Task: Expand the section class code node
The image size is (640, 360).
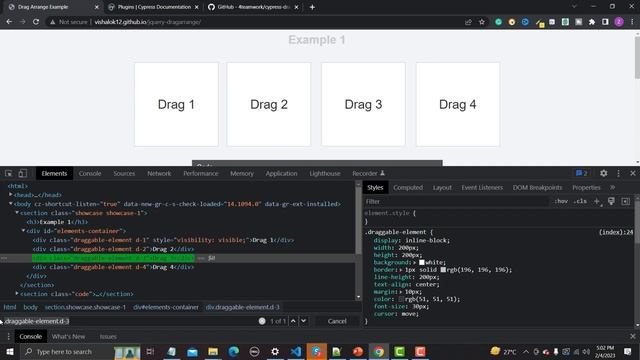Action: (x=17, y=293)
